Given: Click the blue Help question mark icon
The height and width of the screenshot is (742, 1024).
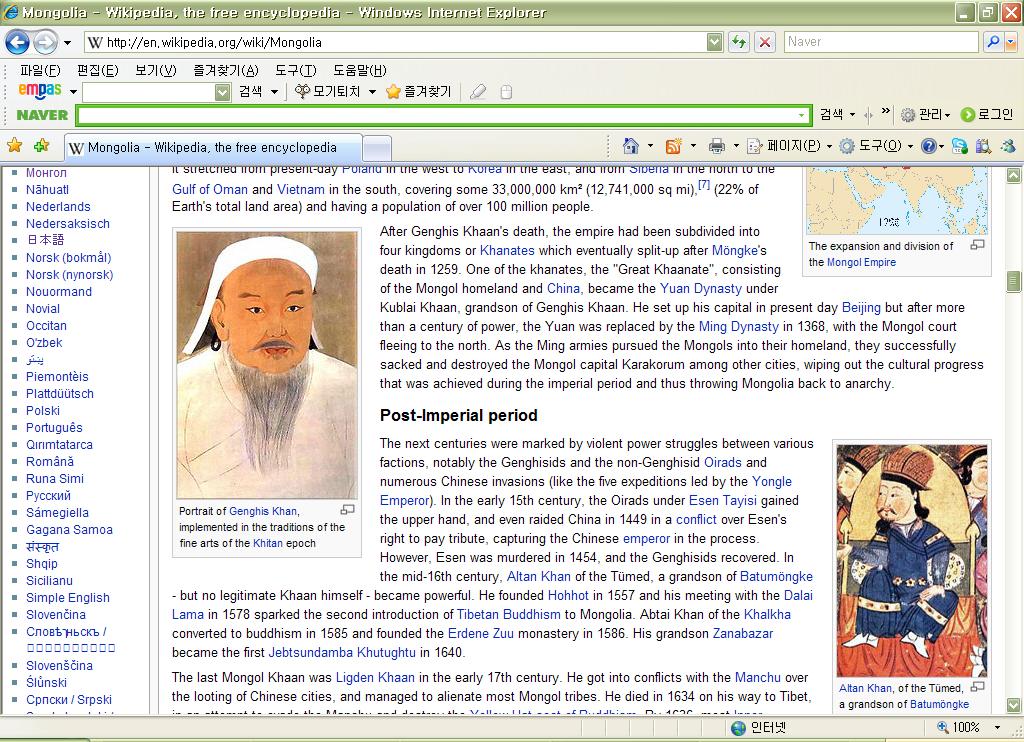Looking at the screenshot, I should pos(928,146).
